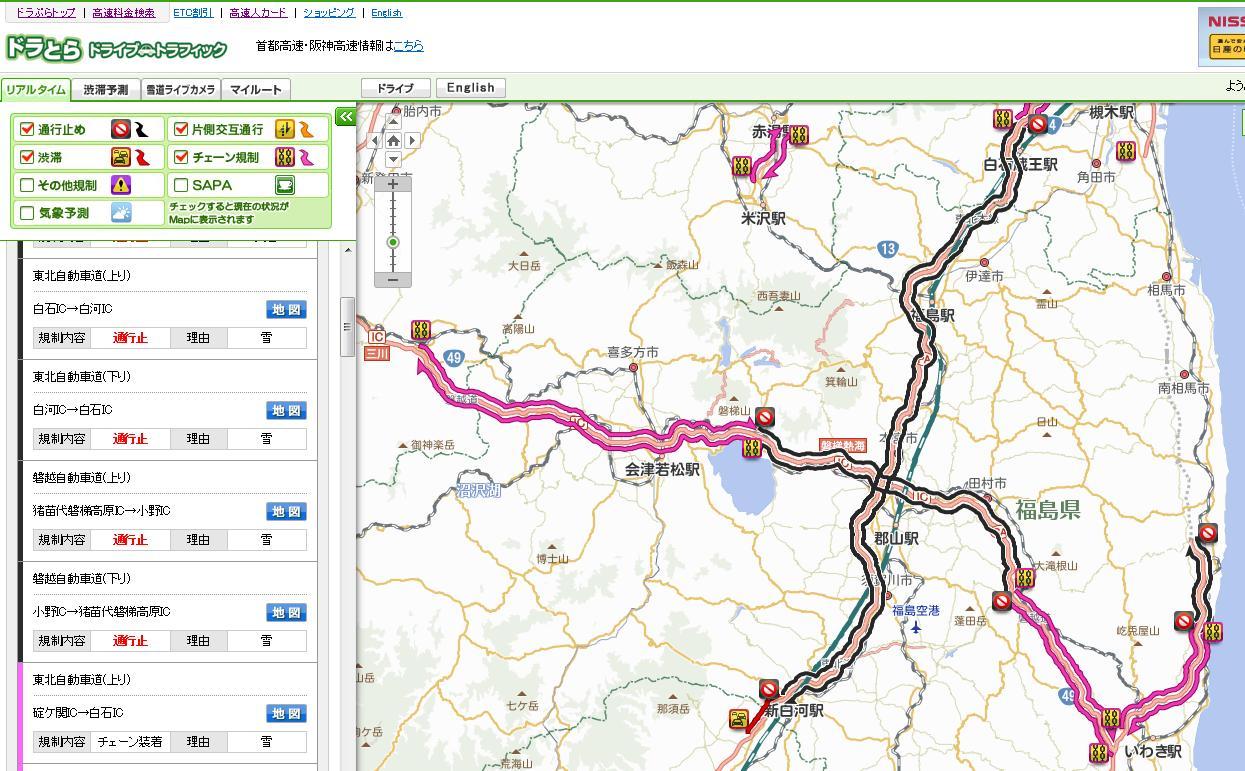This screenshot has width=1245, height=771.
Task: Select the ドライブ tab above map
Action: point(395,88)
